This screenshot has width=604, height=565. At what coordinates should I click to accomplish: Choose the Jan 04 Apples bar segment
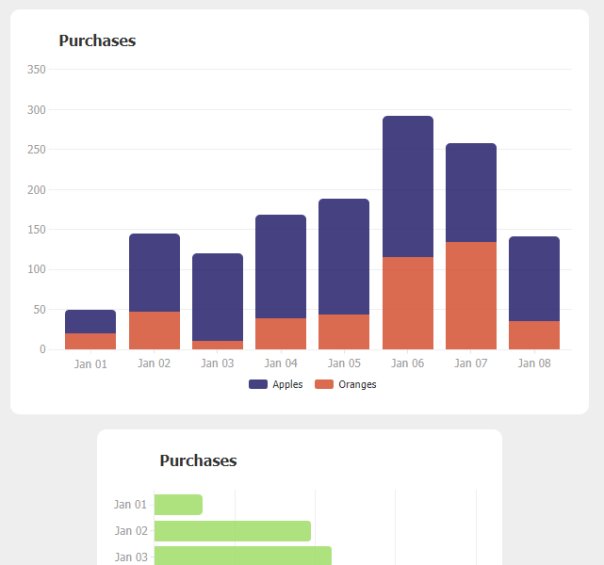(x=281, y=267)
